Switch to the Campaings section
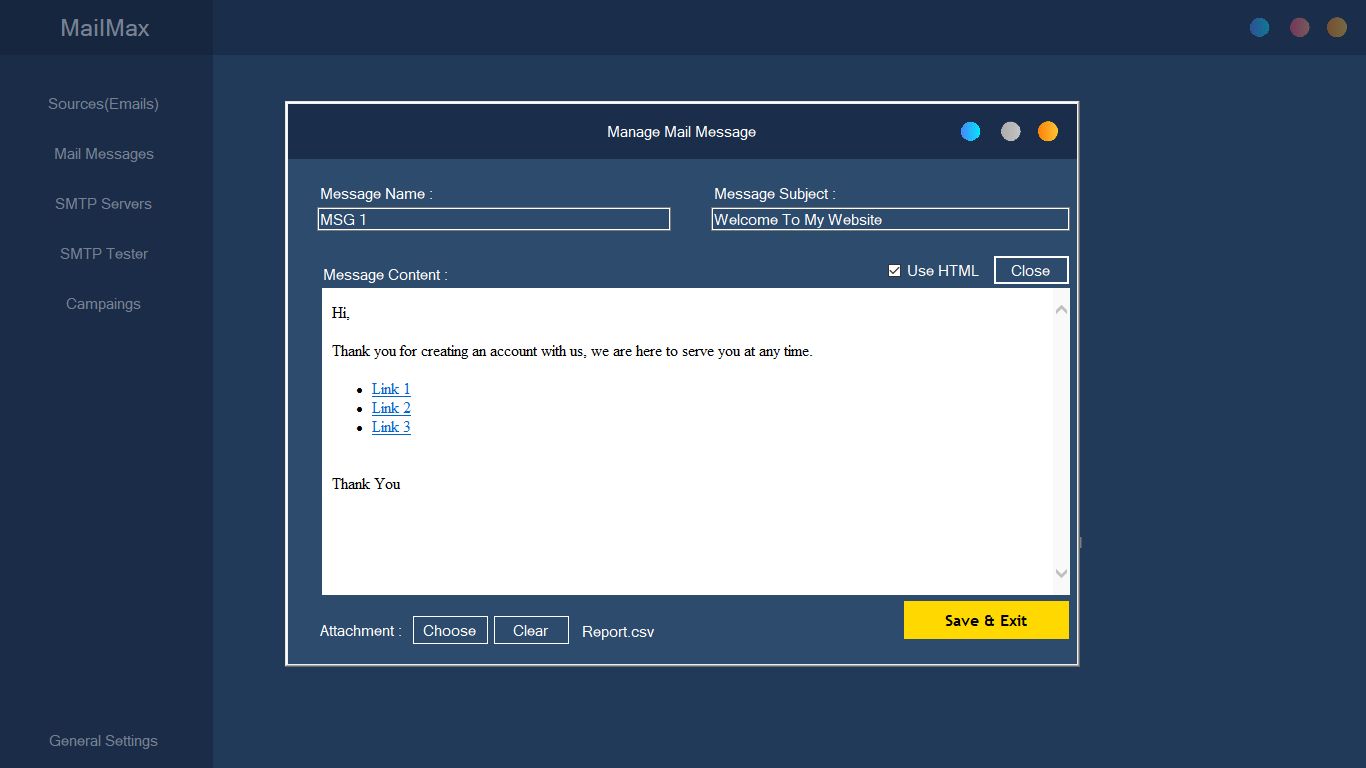 103,303
